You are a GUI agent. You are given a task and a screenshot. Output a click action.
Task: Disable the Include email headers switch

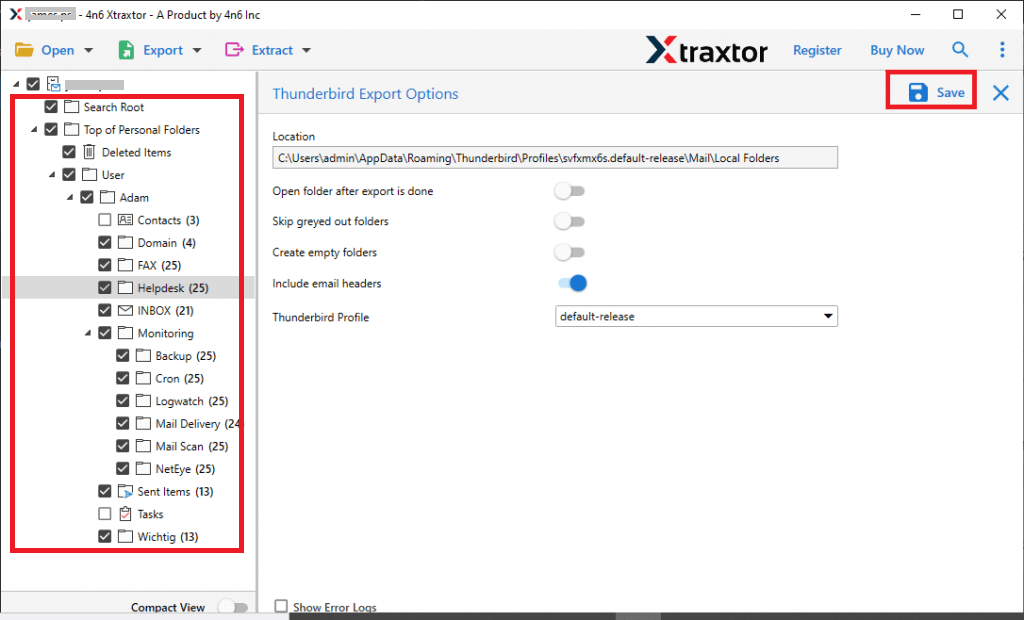[x=571, y=284]
